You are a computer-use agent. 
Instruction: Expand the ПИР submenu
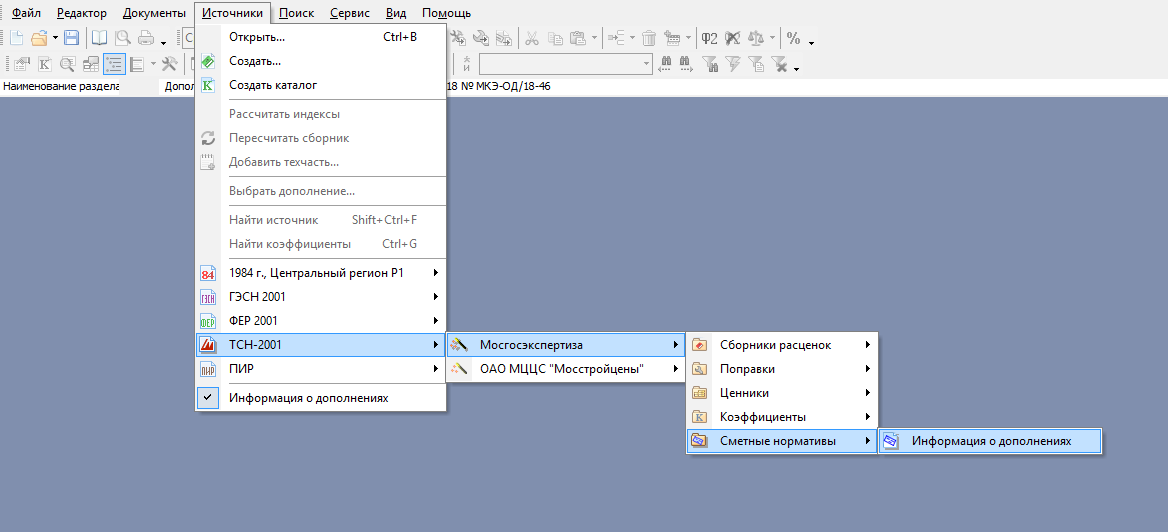321,369
